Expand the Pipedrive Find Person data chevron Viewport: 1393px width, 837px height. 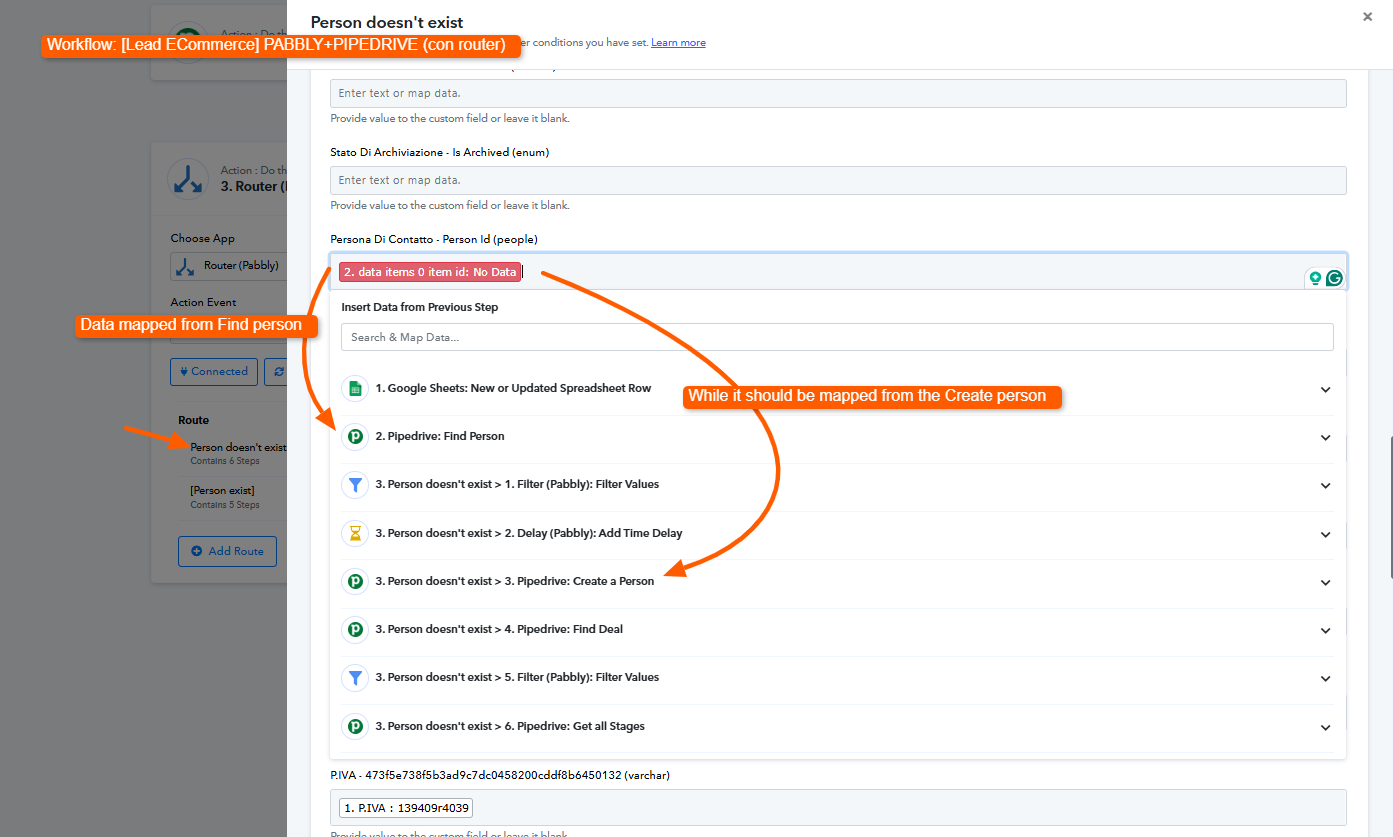pos(1325,438)
